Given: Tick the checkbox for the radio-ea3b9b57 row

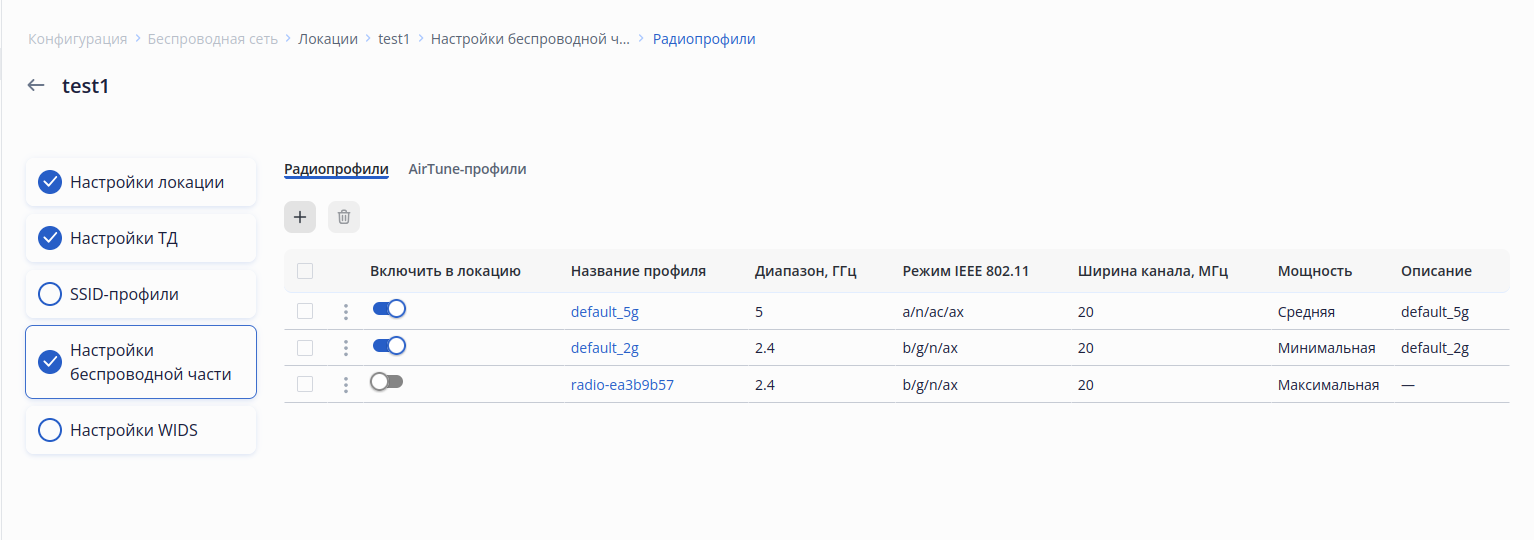Looking at the screenshot, I should coord(305,384).
